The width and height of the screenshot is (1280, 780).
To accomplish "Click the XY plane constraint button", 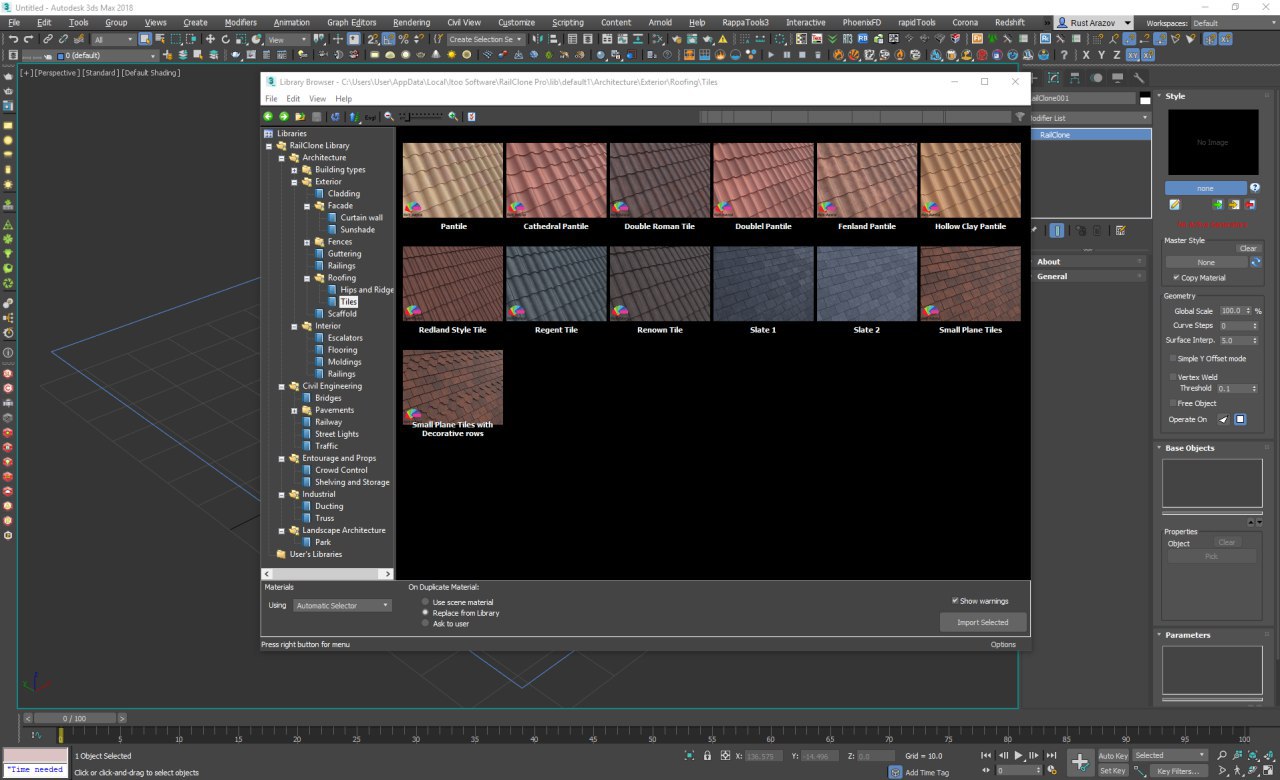I will 1133,55.
